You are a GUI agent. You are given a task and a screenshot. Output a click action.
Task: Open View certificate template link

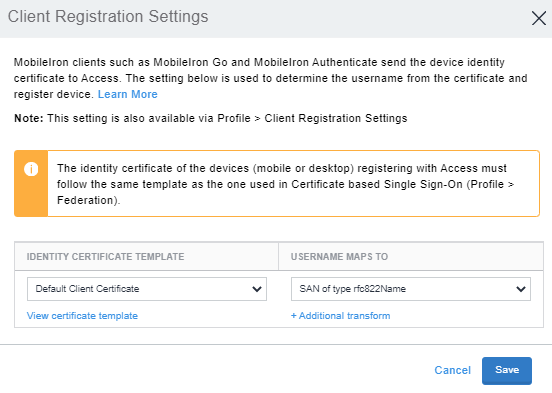[82, 316]
